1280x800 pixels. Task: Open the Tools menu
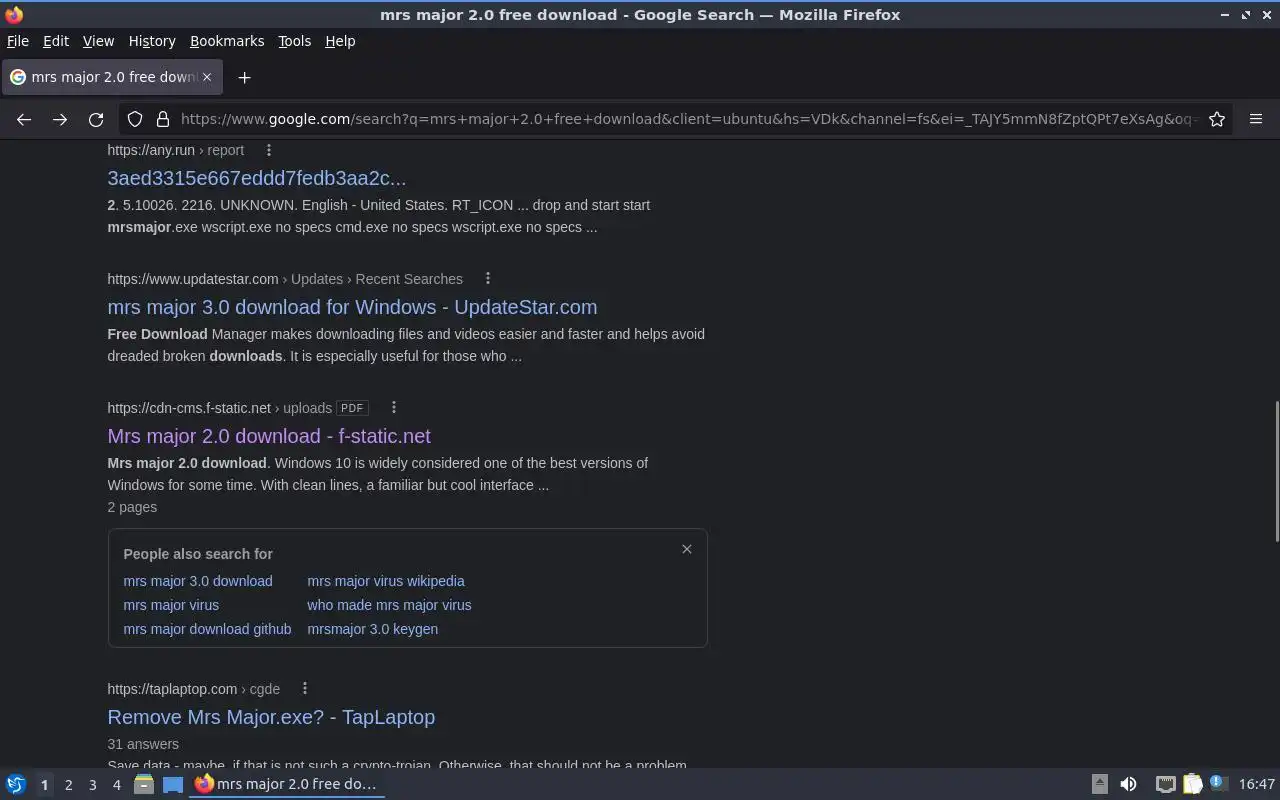coord(294,41)
